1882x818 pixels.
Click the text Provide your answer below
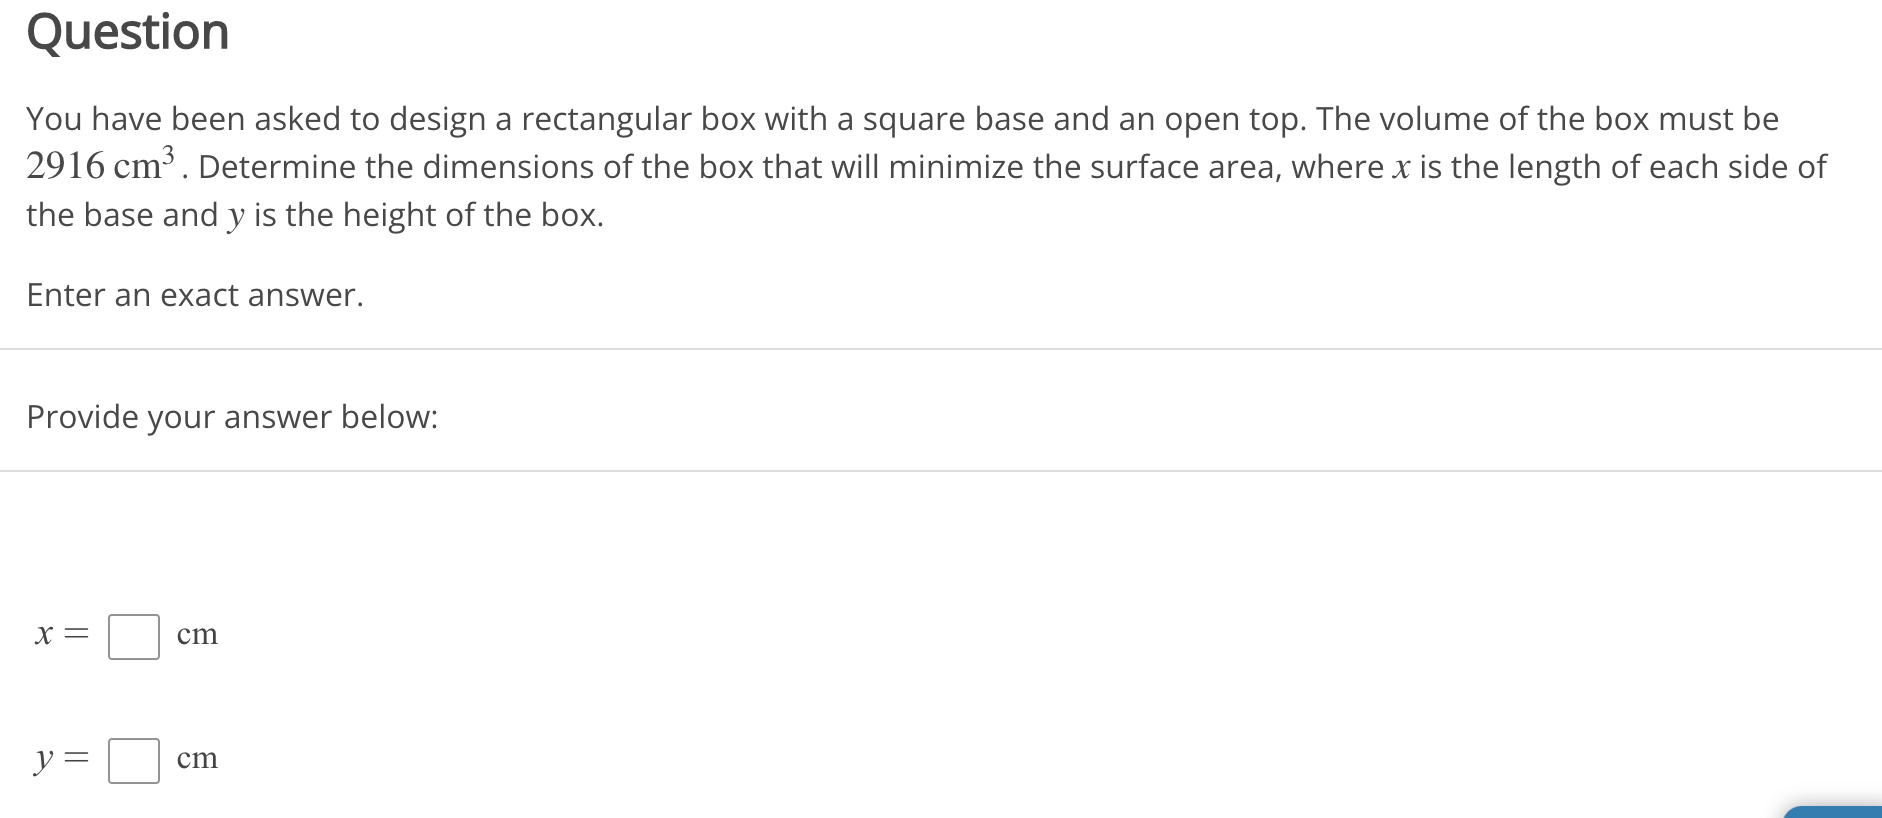point(230,417)
